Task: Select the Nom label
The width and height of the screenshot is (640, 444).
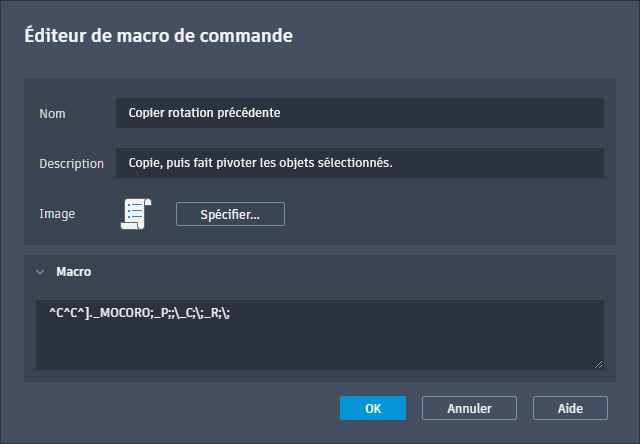Action: coord(52,114)
